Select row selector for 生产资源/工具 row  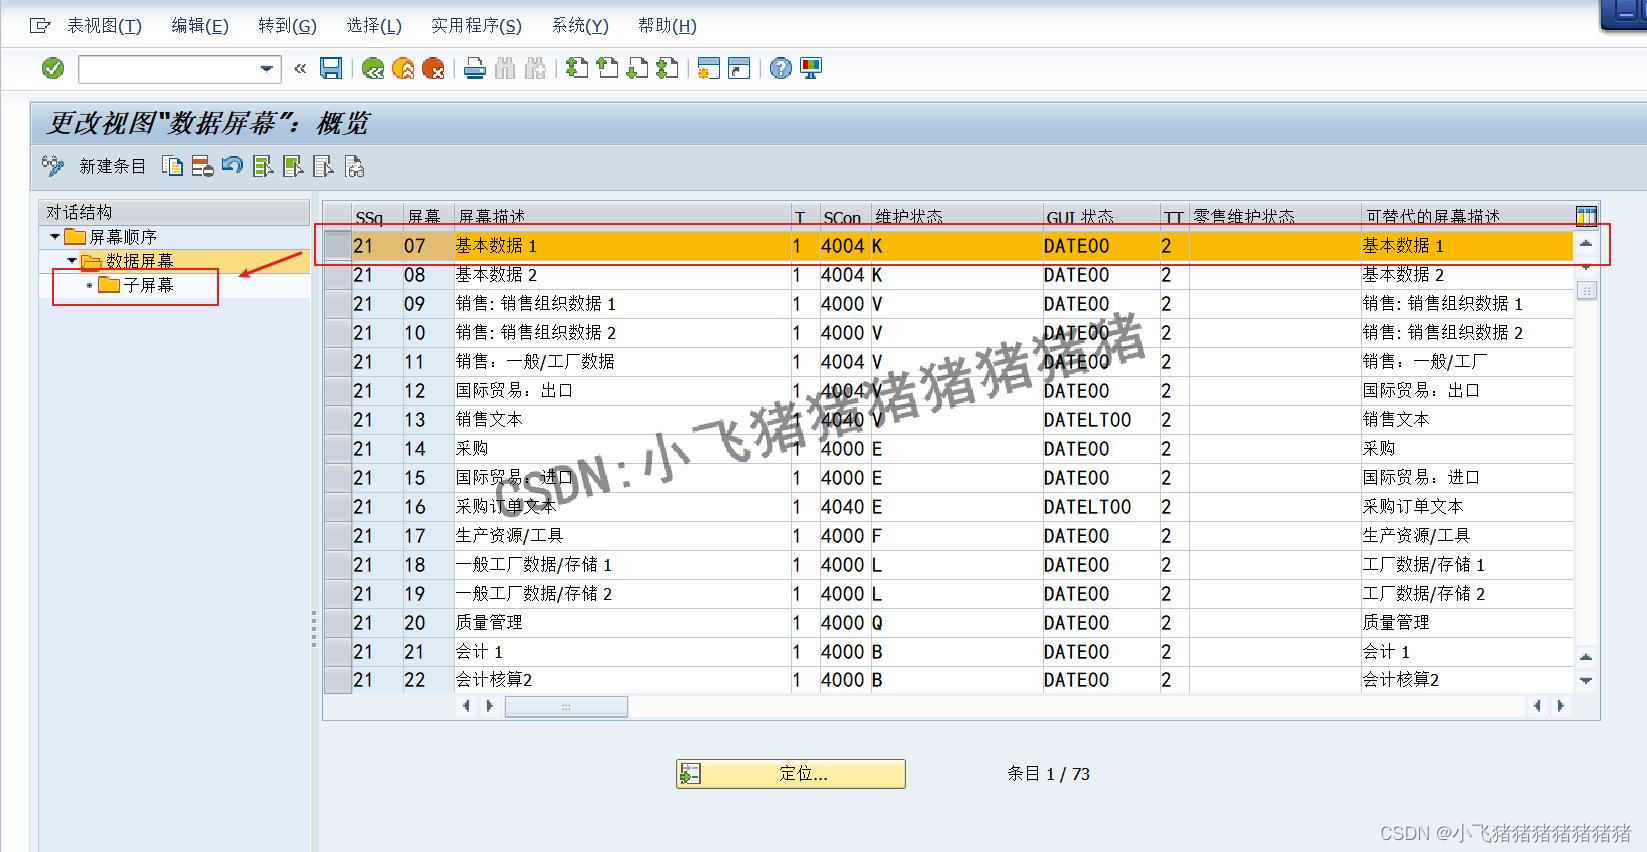coord(338,536)
